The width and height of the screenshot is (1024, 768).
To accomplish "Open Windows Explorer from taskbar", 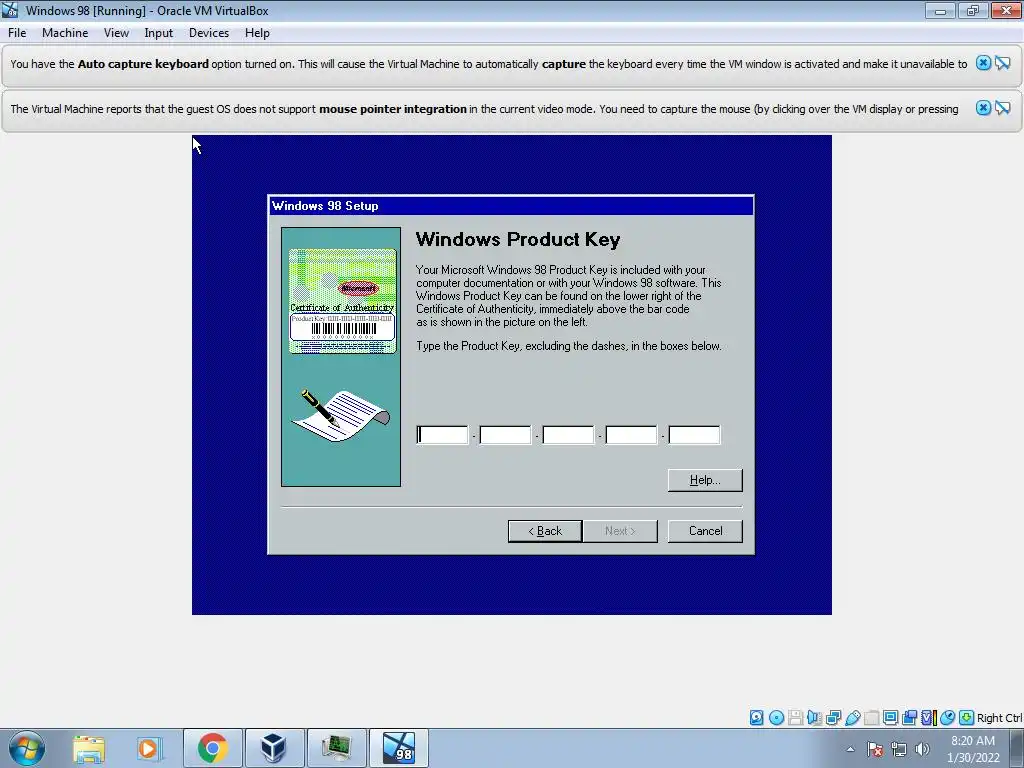I will (89, 748).
